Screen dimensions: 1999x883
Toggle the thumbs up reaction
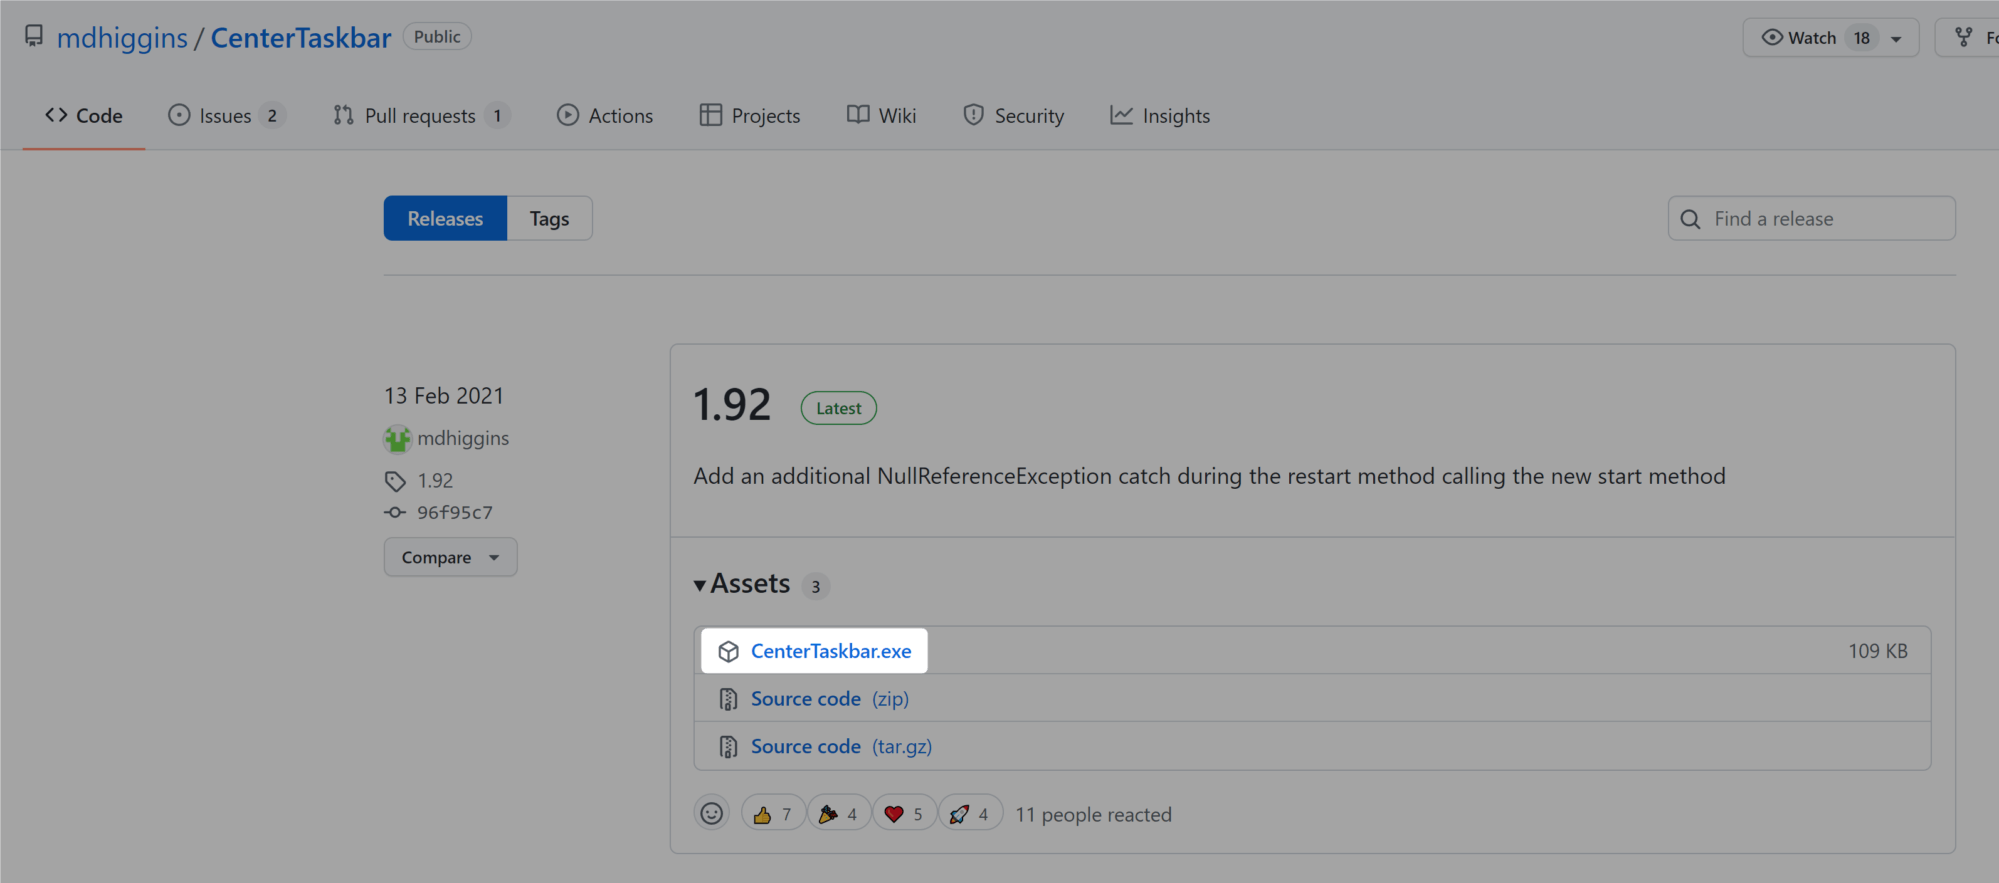773,814
